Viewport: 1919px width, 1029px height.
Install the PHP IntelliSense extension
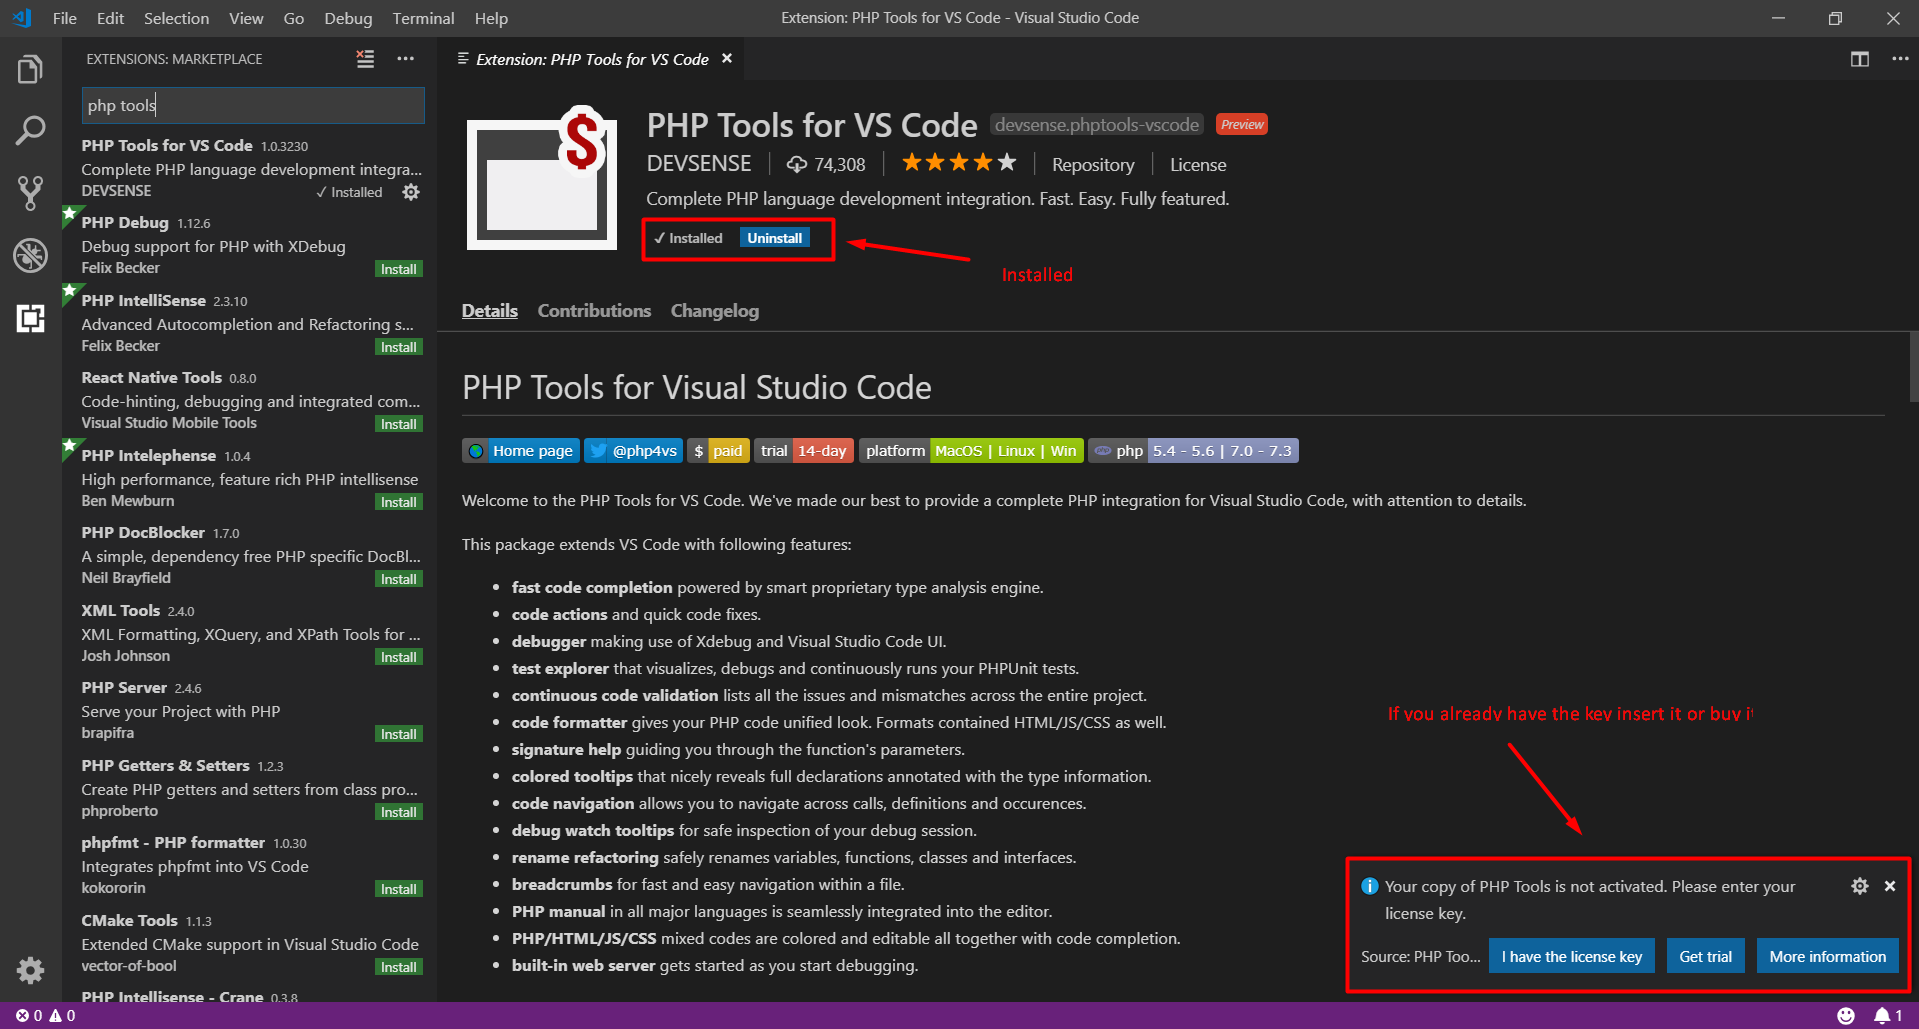[398, 347]
